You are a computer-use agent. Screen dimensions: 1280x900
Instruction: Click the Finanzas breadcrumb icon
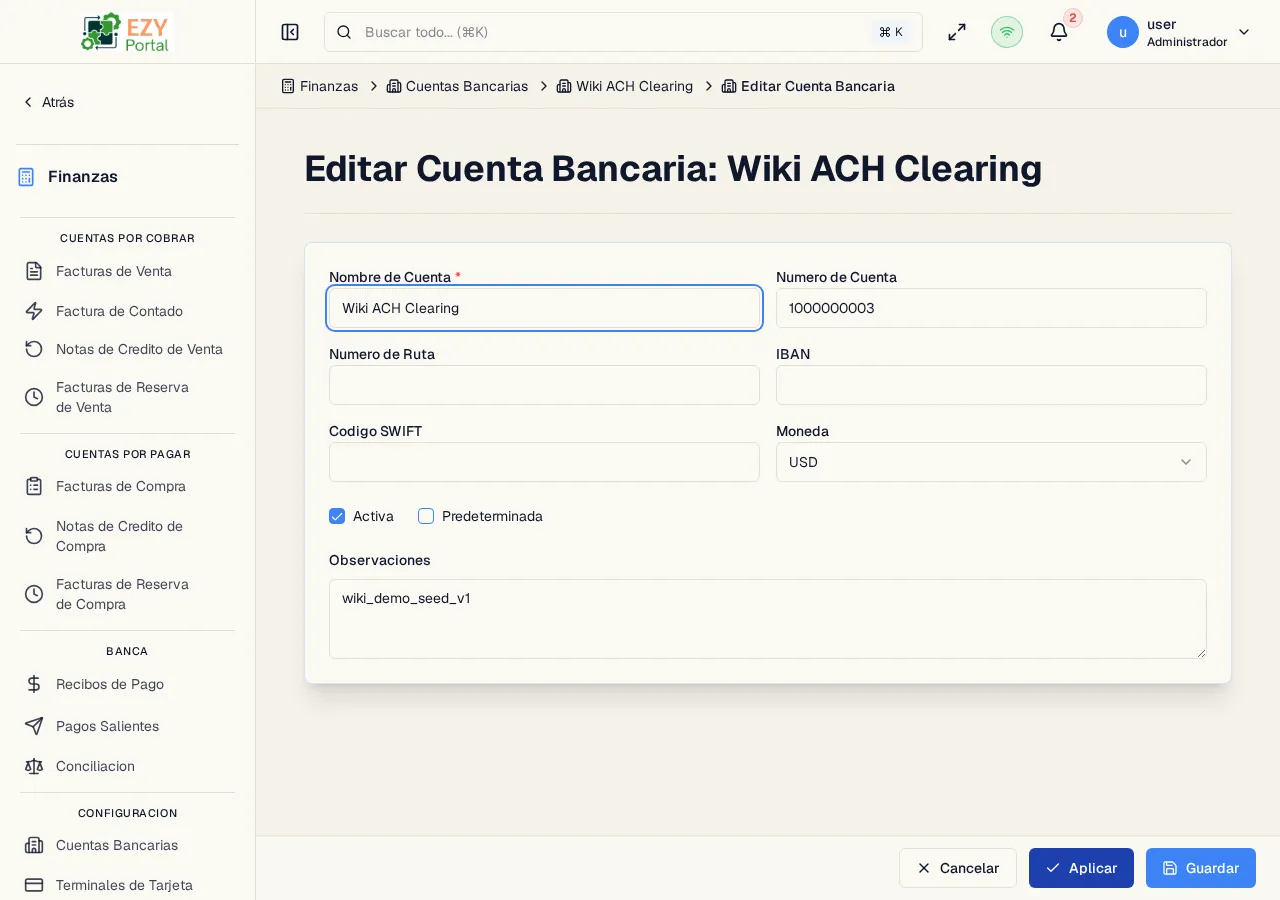click(288, 86)
